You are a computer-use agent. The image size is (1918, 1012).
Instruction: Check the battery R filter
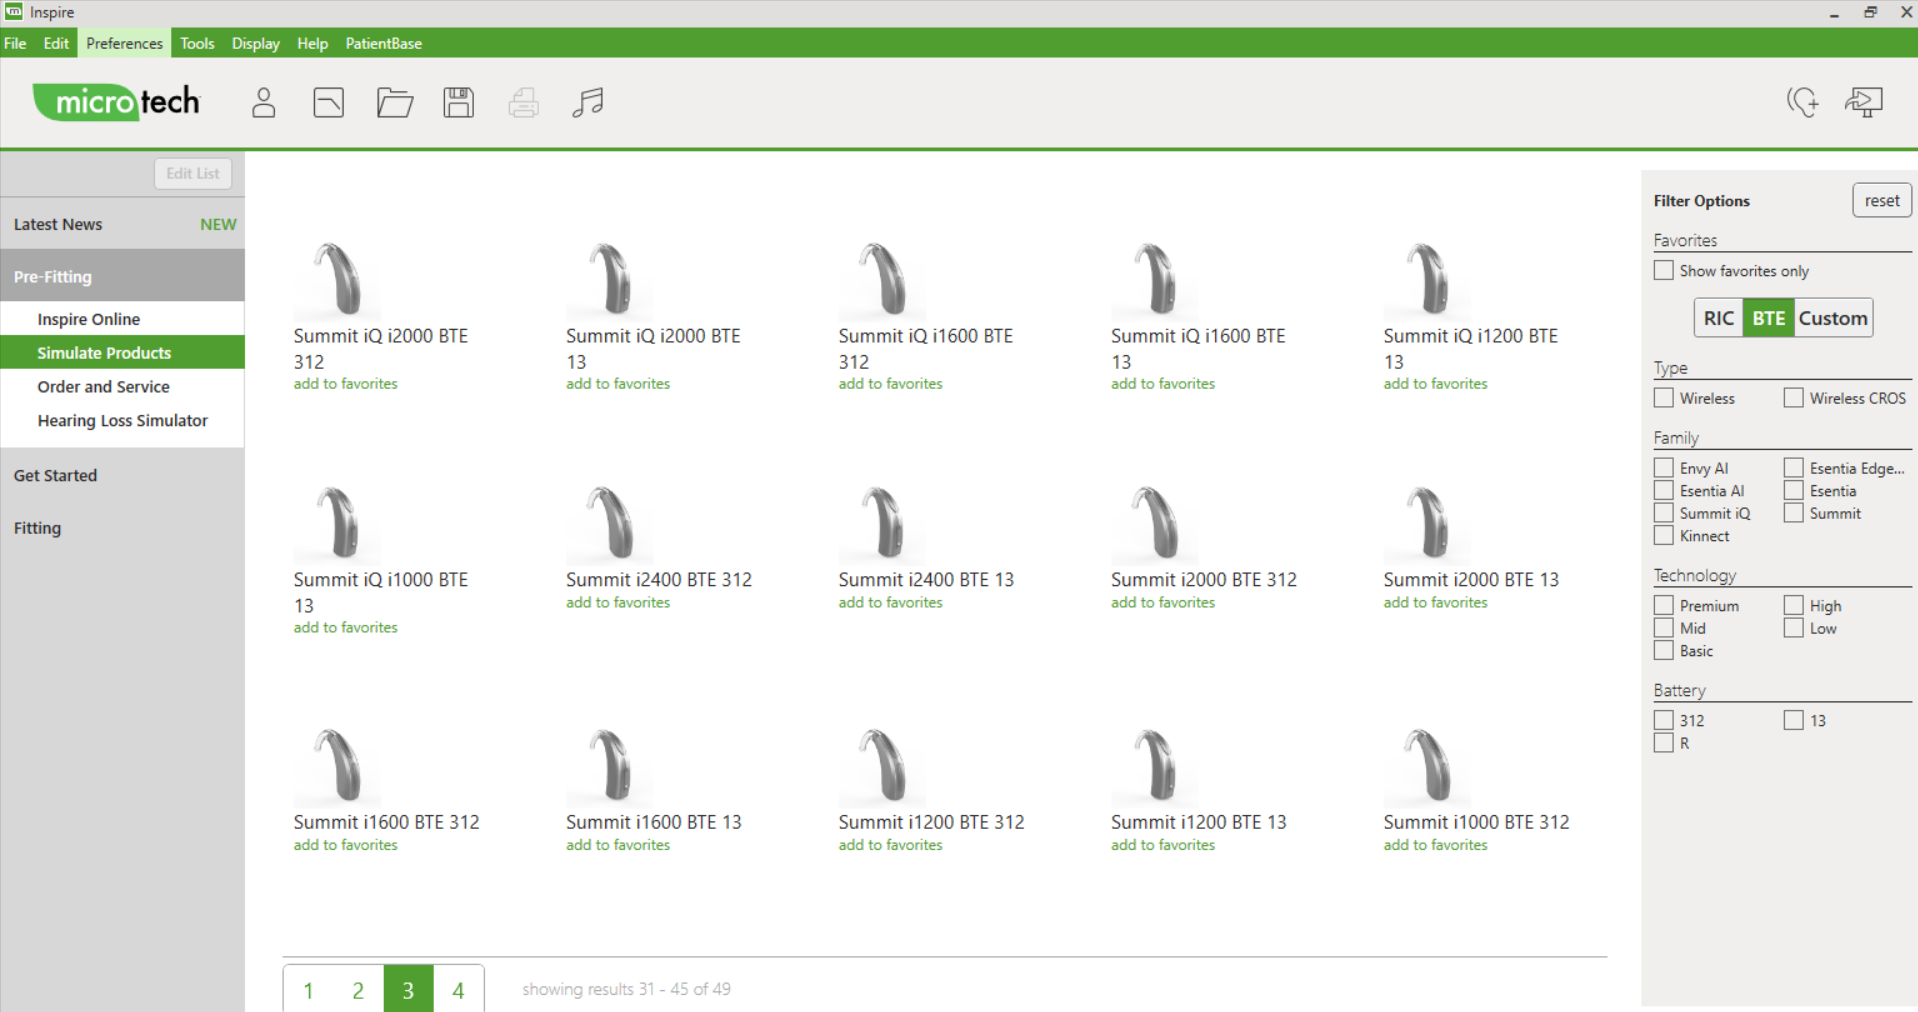pos(1664,743)
